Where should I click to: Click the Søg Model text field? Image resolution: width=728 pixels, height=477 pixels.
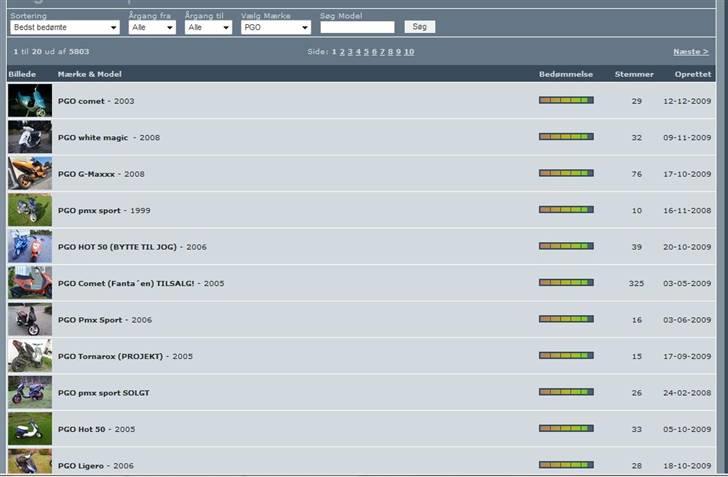[x=357, y=27]
